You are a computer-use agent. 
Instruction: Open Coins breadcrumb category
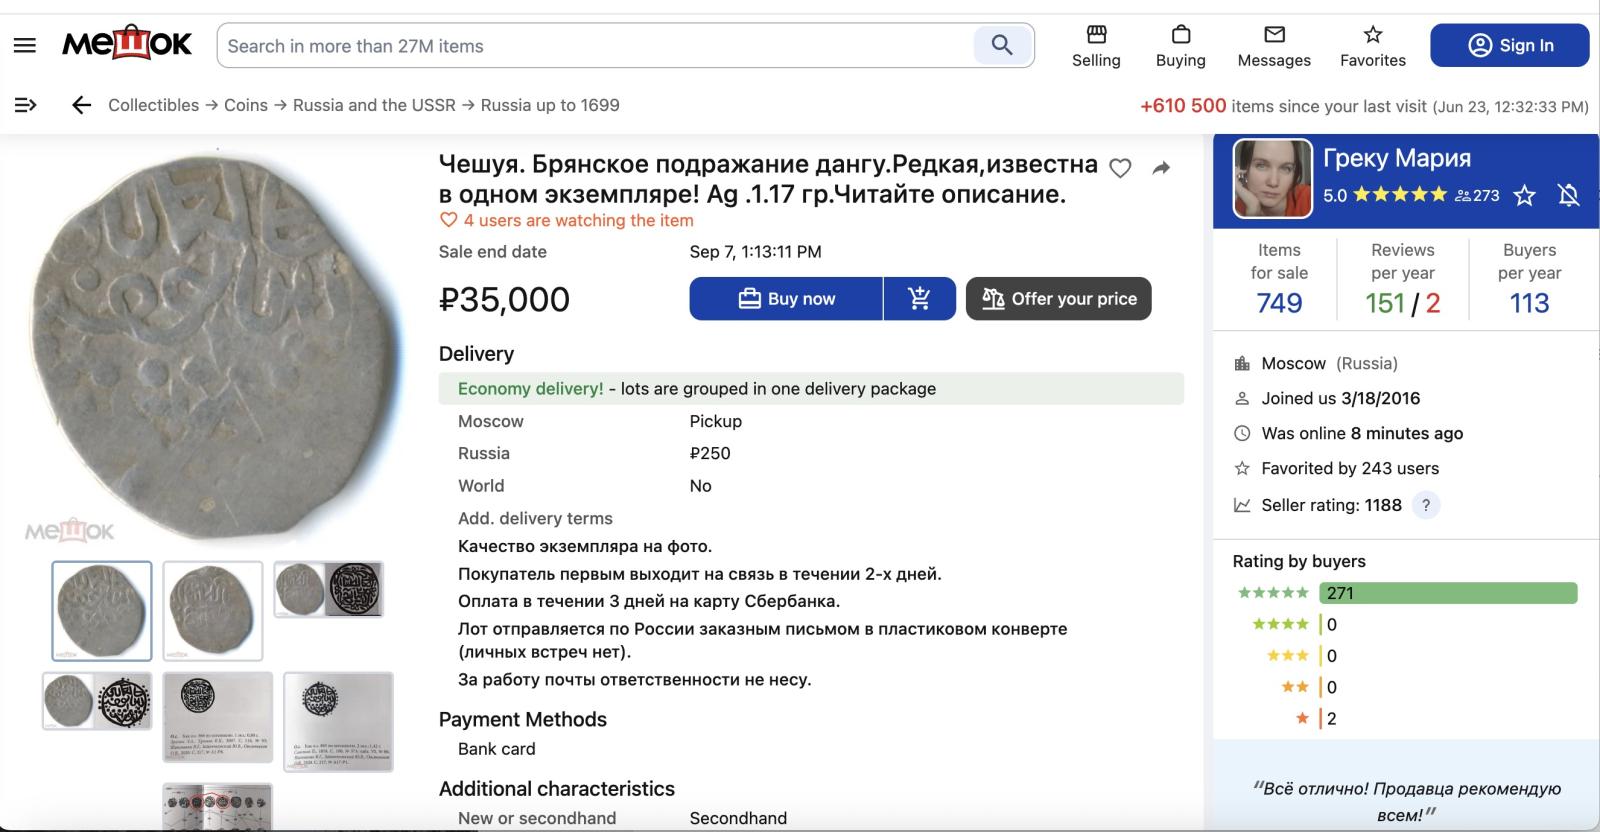click(246, 105)
